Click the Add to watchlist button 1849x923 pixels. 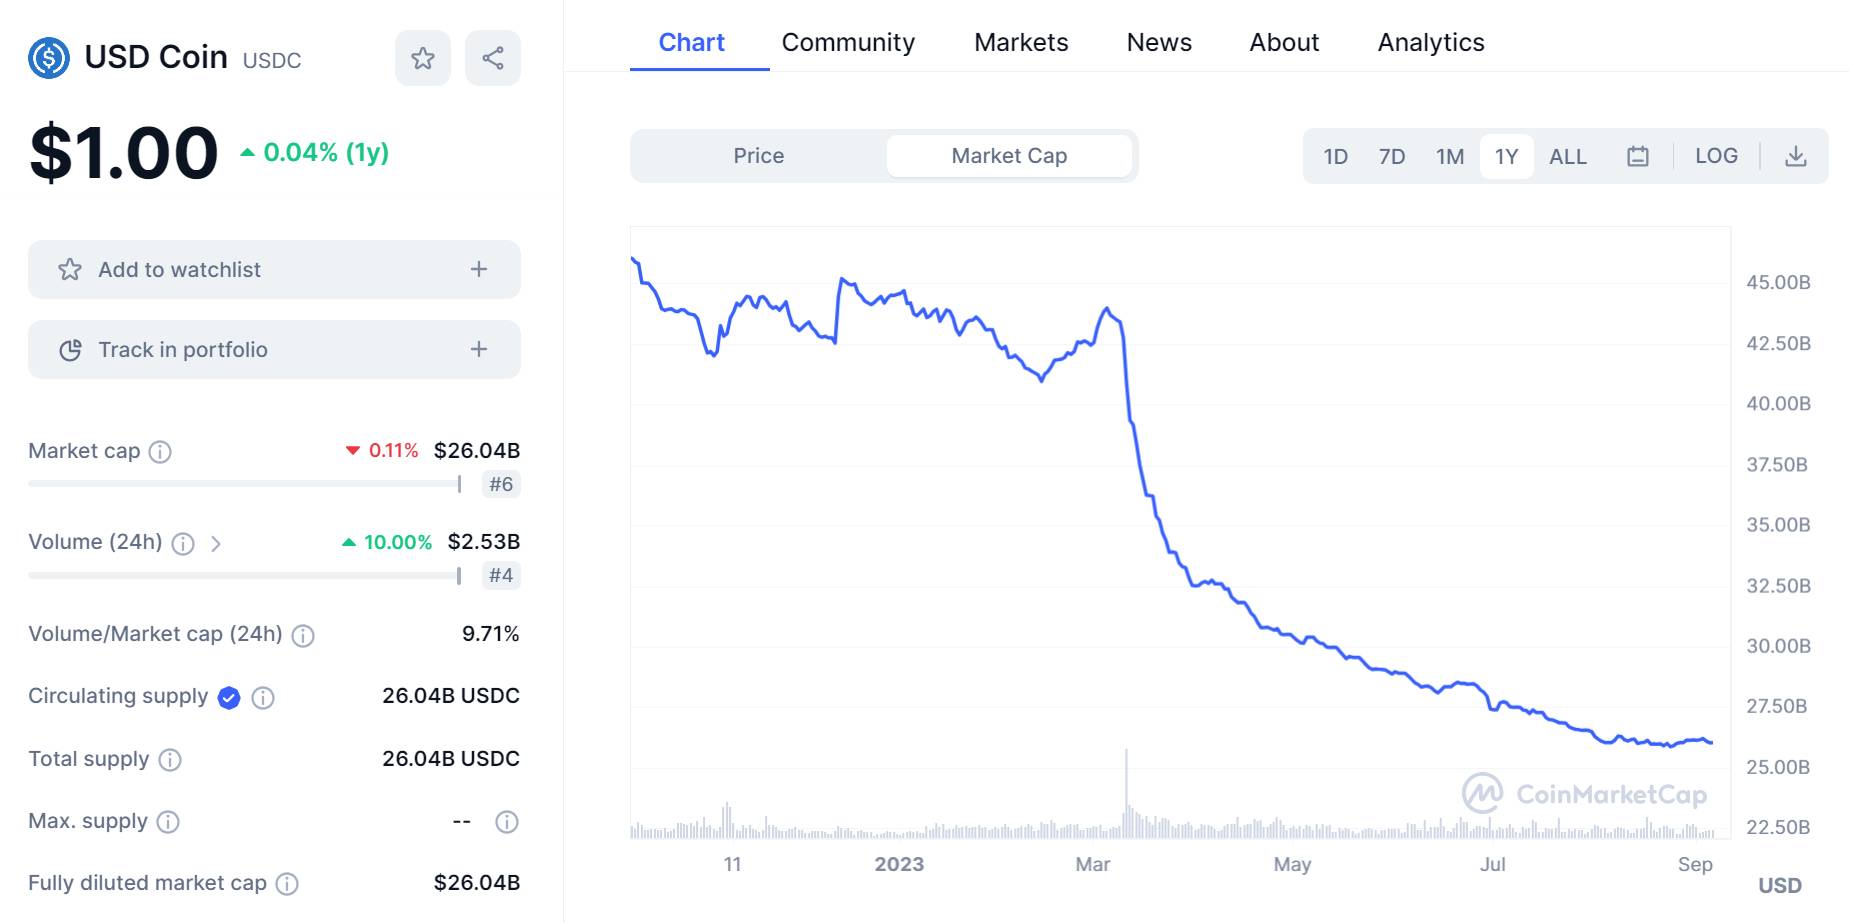pyautogui.click(x=274, y=269)
